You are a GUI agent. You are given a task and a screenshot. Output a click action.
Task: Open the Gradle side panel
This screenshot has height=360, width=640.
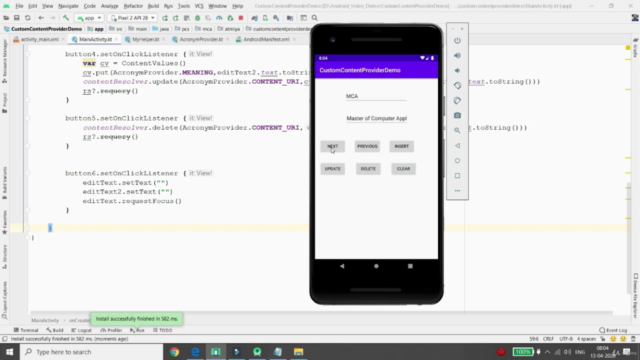[x=636, y=48]
